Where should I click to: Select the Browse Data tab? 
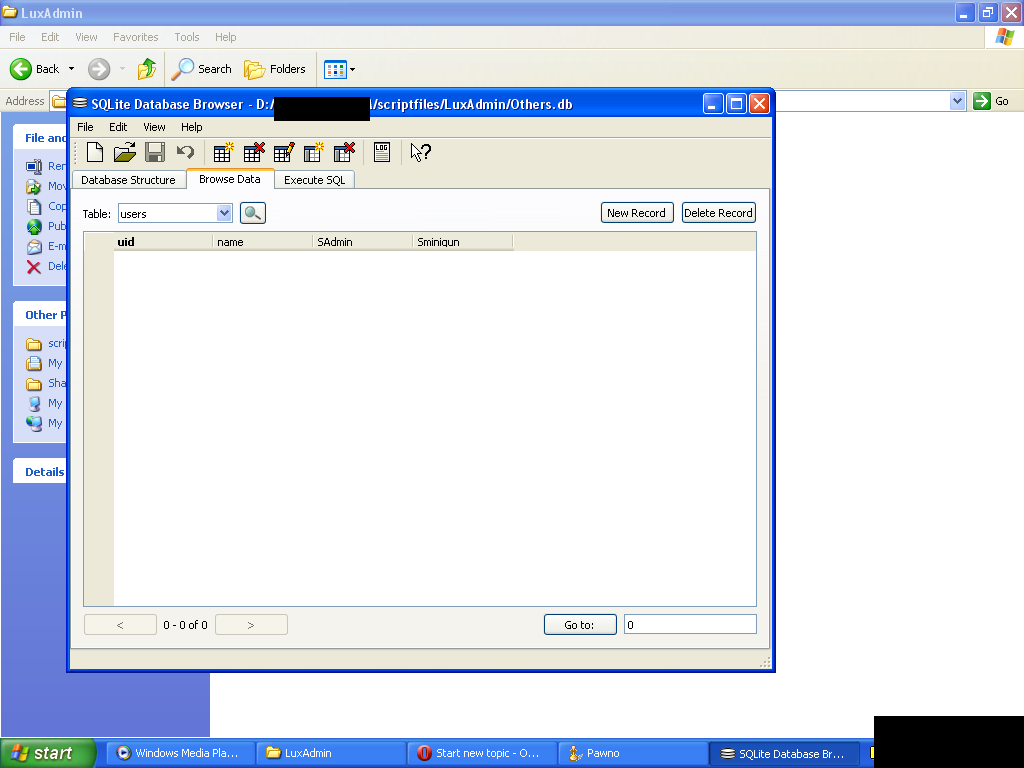pyautogui.click(x=229, y=179)
